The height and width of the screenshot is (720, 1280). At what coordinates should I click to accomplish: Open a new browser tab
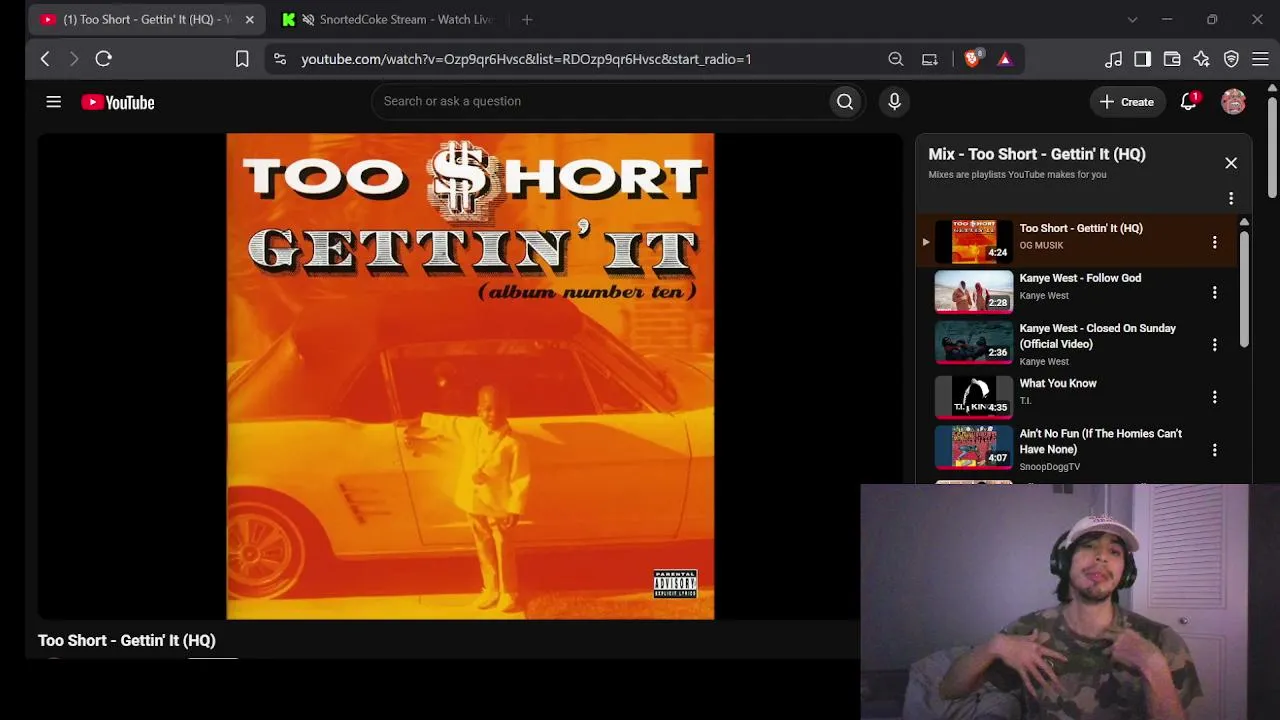pyautogui.click(x=527, y=19)
